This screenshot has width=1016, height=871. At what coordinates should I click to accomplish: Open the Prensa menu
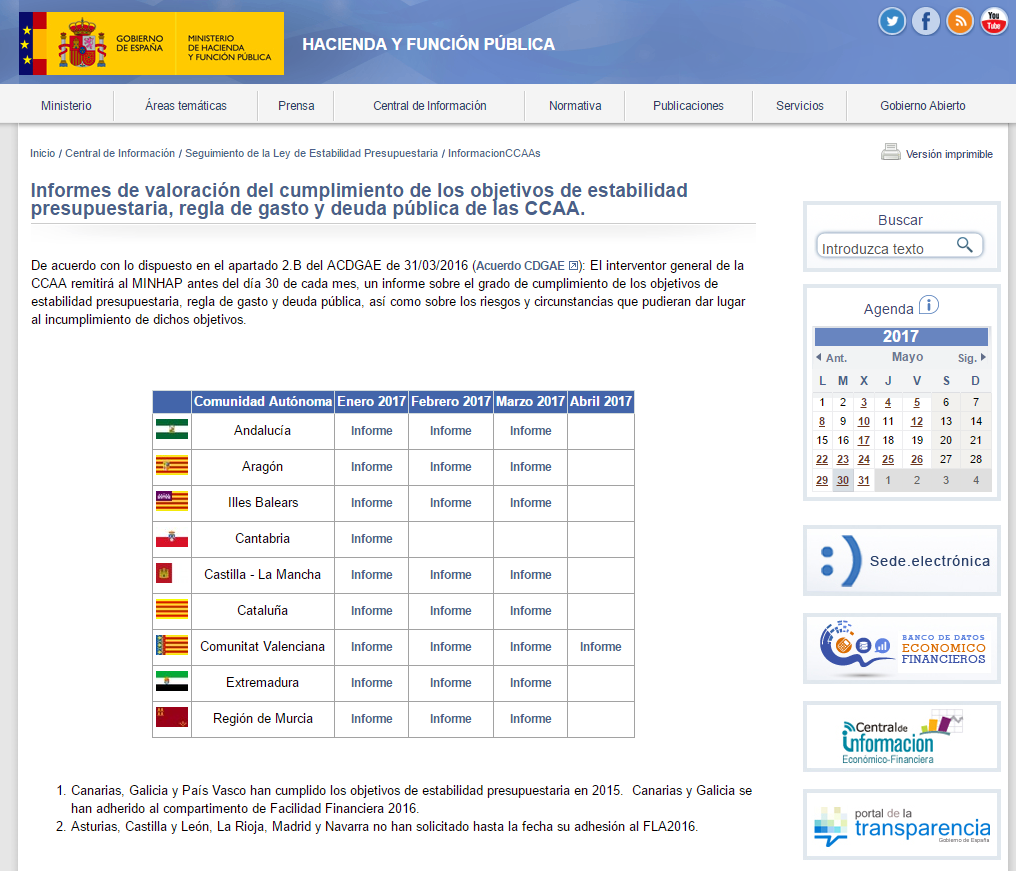(x=296, y=106)
